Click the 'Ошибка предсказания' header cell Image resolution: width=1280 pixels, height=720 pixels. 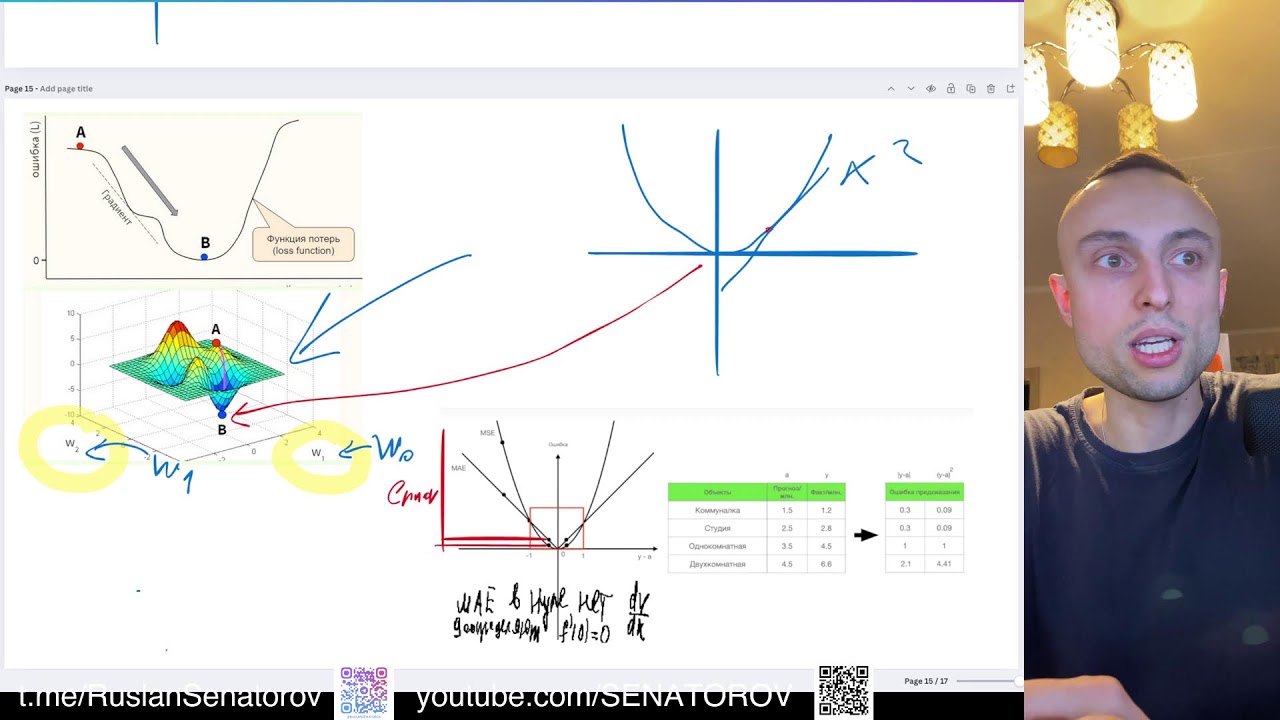click(x=924, y=492)
